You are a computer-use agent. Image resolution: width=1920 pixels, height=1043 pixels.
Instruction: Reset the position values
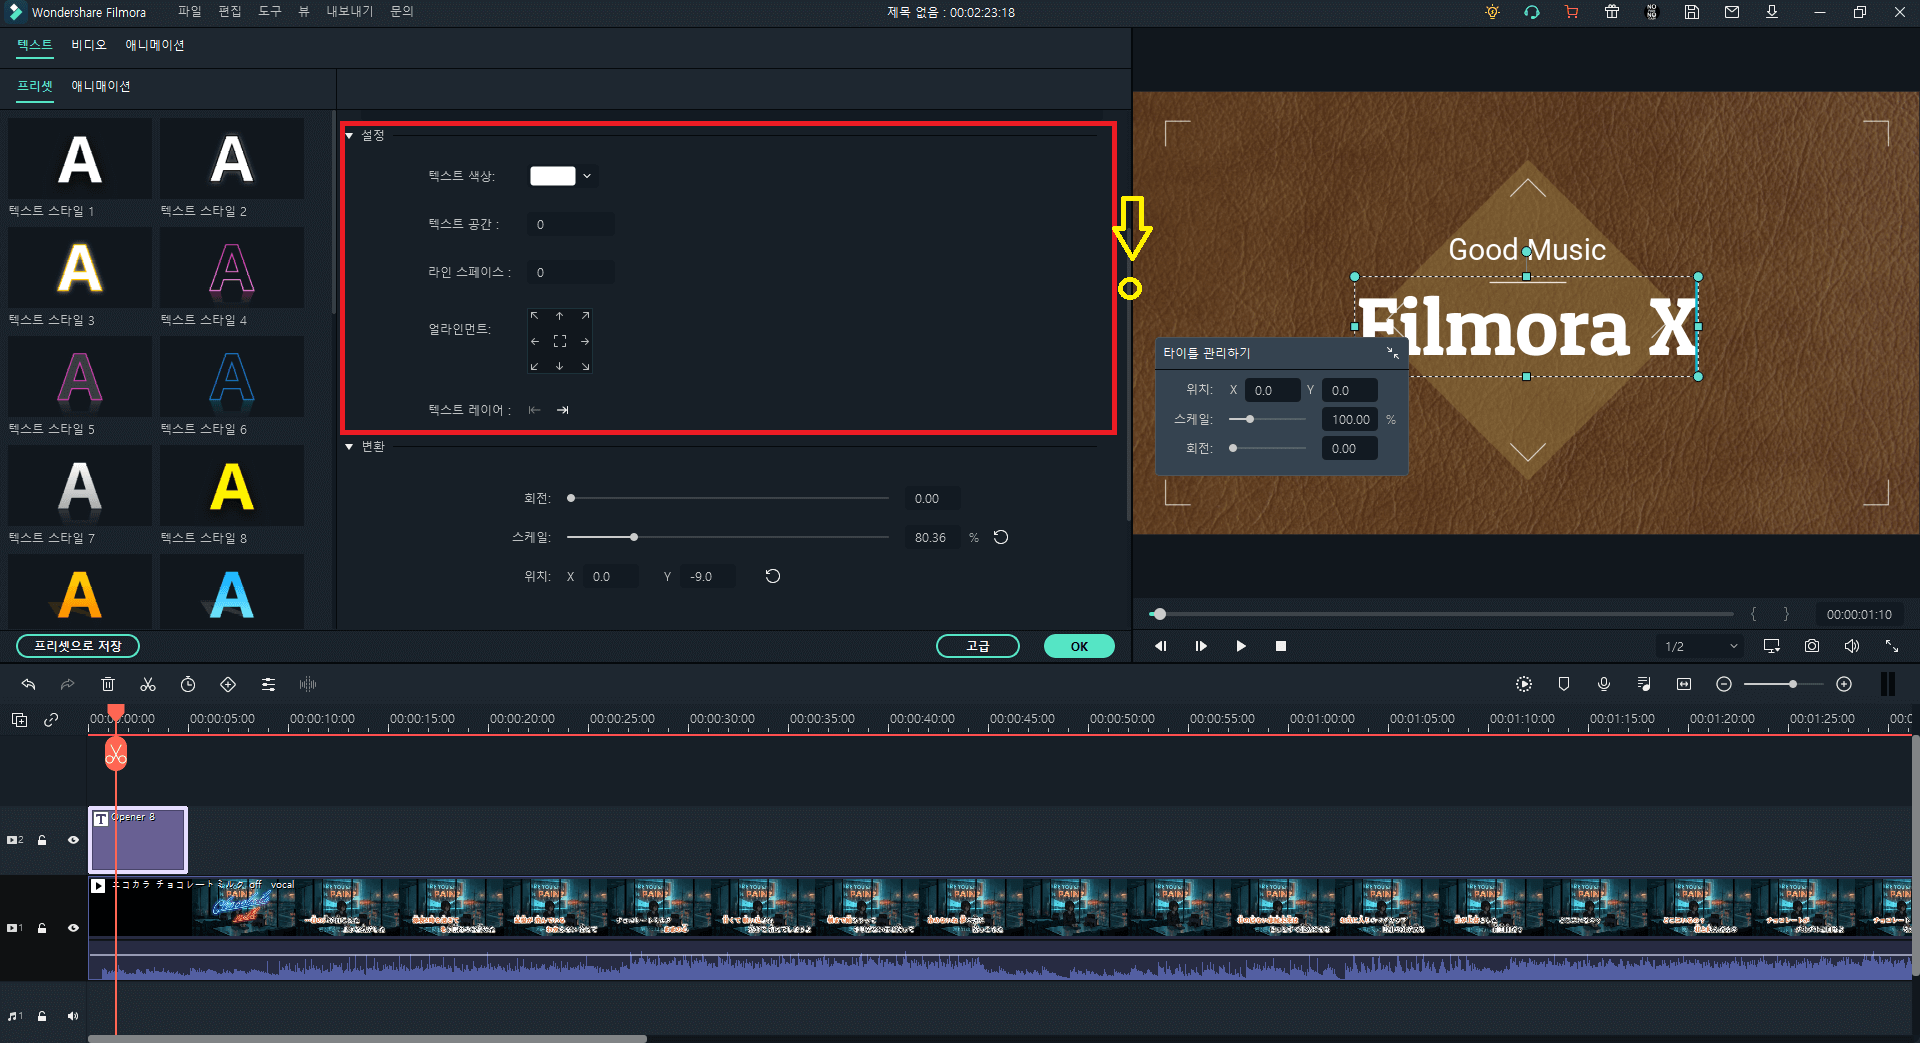coord(773,576)
